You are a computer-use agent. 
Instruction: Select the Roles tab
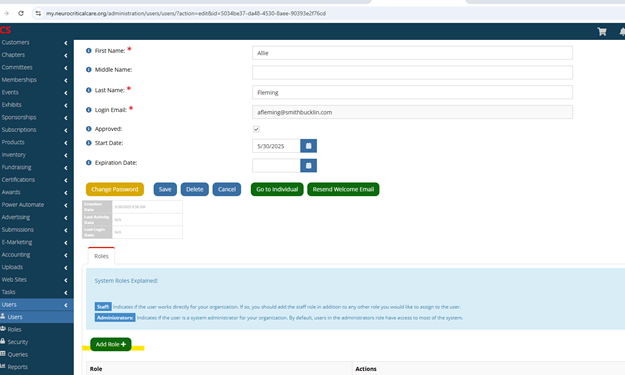pyautogui.click(x=101, y=256)
